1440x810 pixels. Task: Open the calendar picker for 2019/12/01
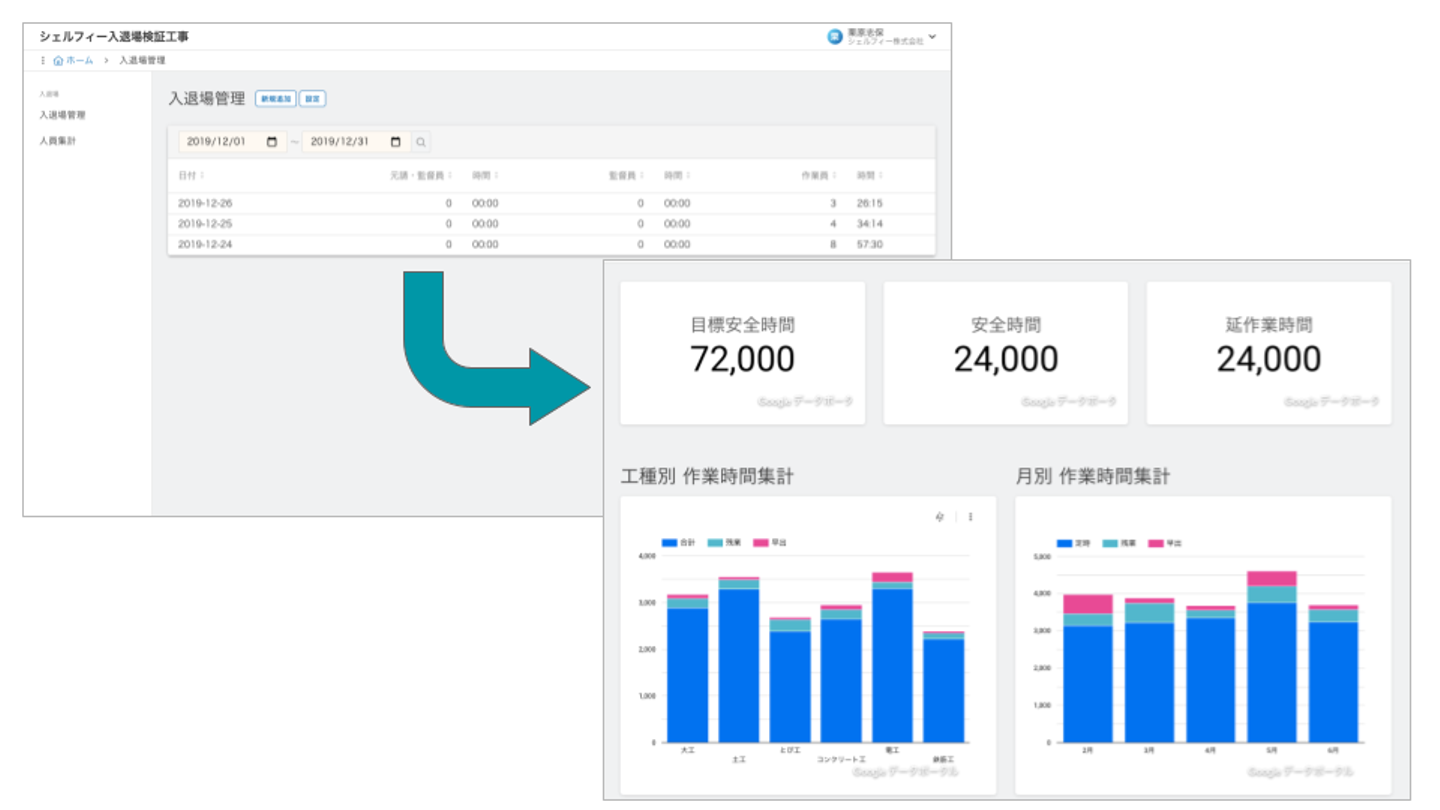click(x=272, y=142)
